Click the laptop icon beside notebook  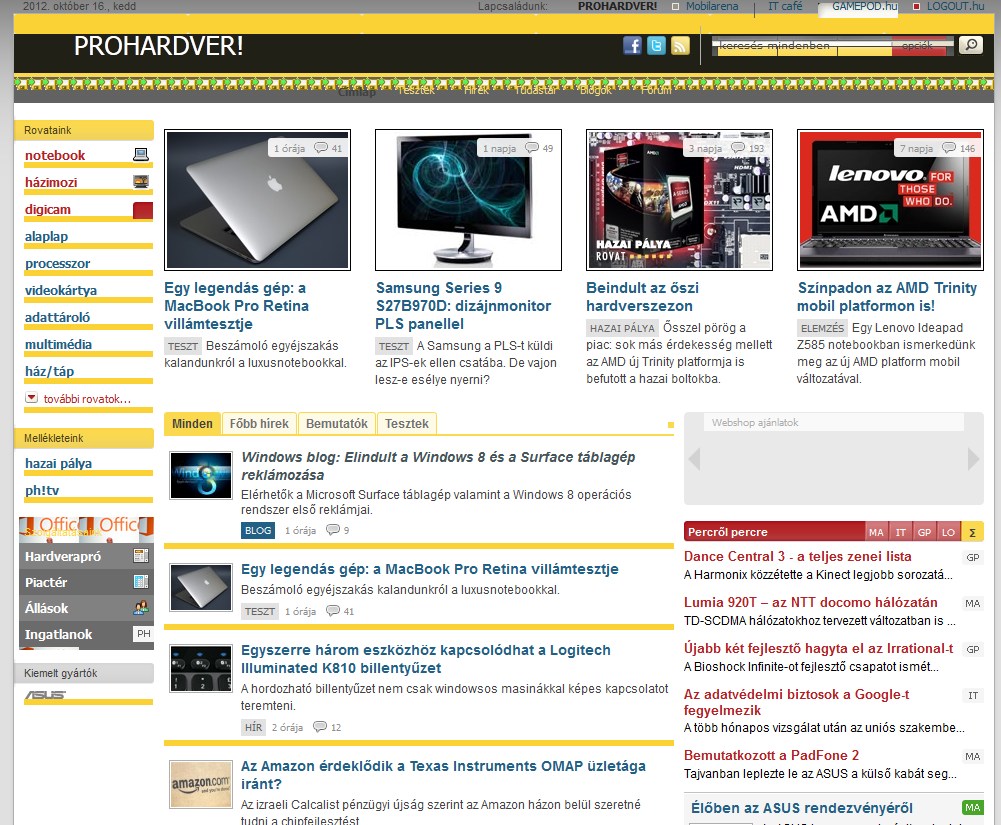[141, 155]
